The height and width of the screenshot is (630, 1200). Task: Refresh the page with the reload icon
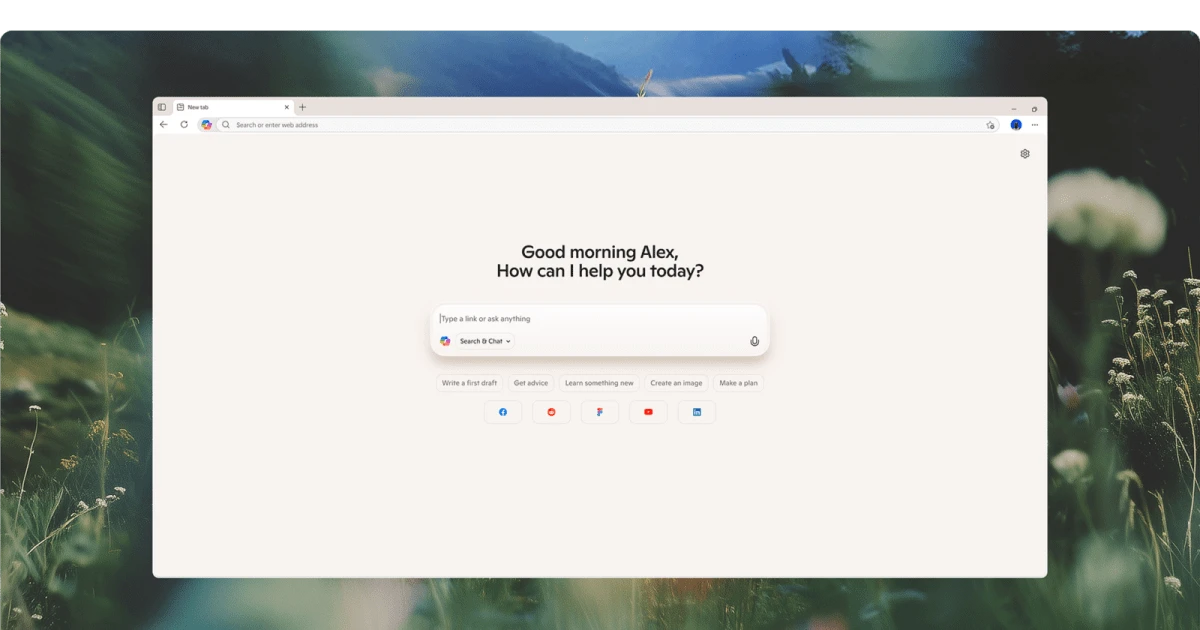point(184,125)
